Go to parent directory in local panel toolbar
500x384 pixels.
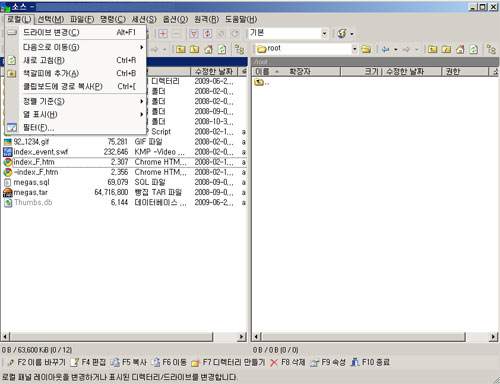[181, 50]
